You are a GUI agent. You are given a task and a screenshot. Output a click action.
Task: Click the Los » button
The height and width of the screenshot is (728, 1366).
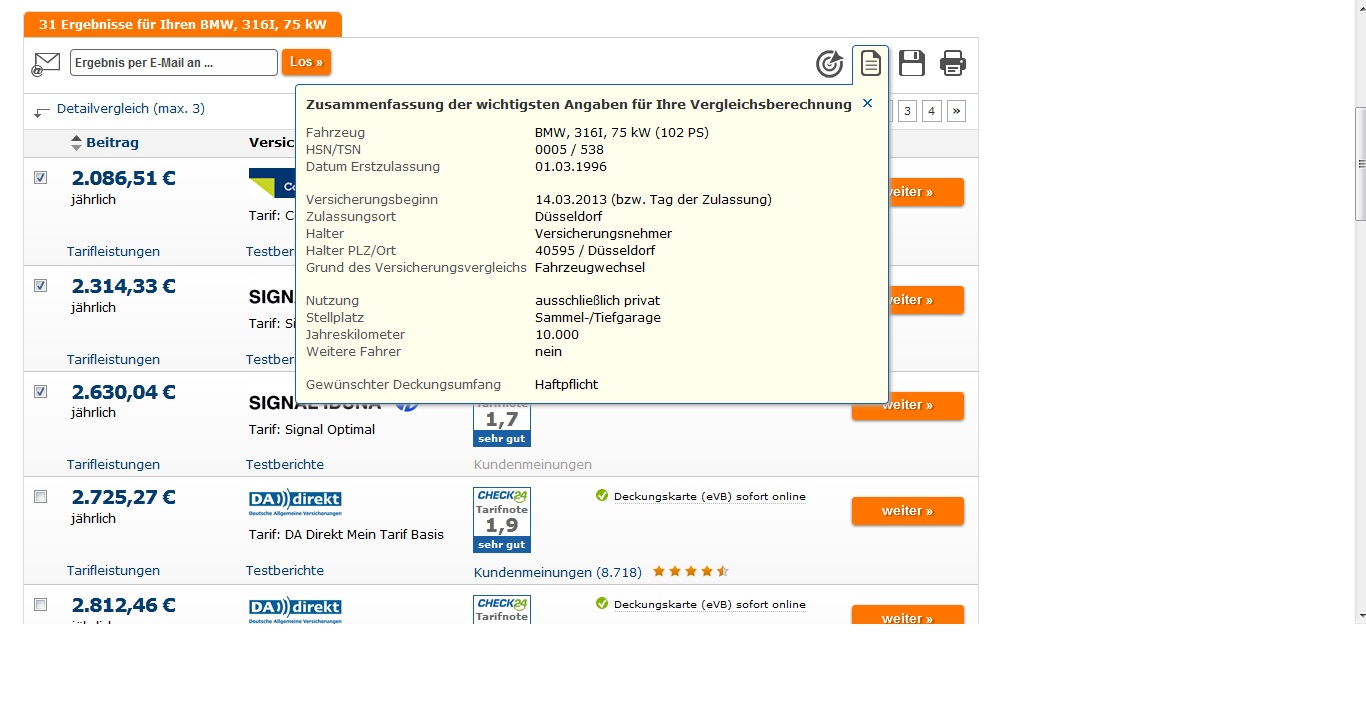[306, 62]
